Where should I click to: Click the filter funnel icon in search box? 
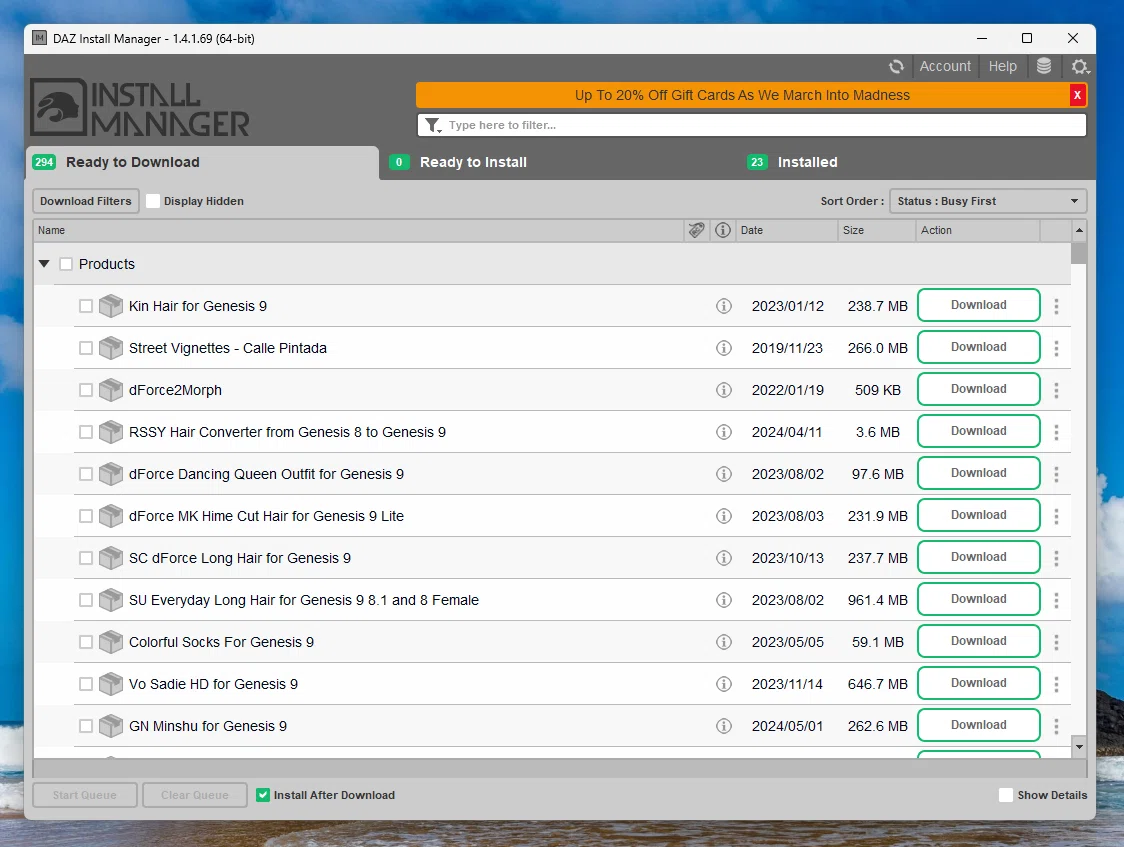click(x=433, y=125)
